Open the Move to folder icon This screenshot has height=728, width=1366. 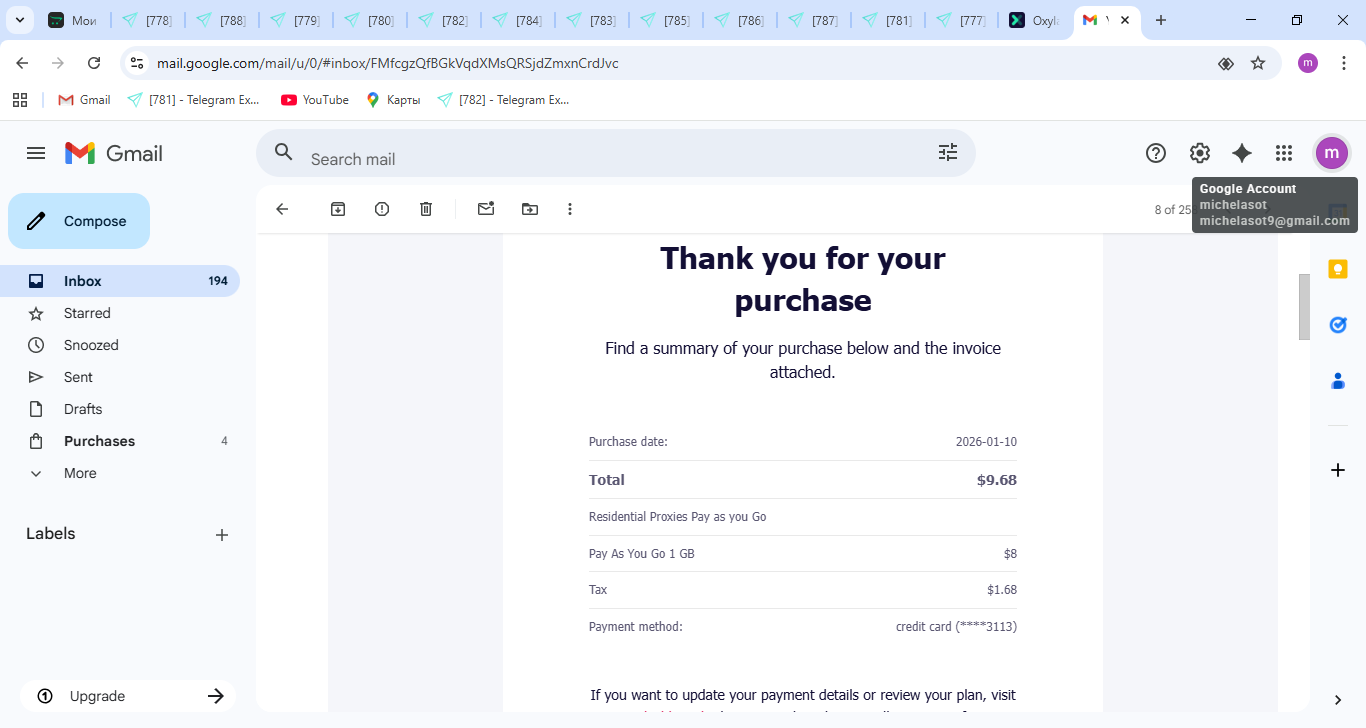530,209
